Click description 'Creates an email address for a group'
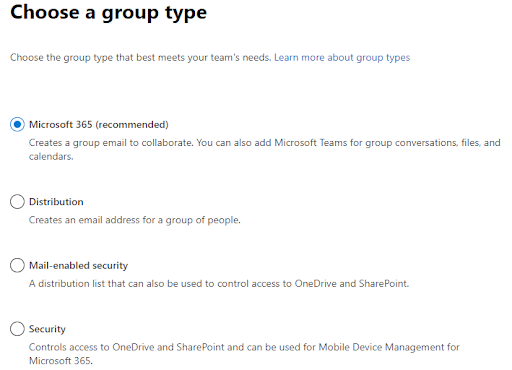 [x=135, y=220]
